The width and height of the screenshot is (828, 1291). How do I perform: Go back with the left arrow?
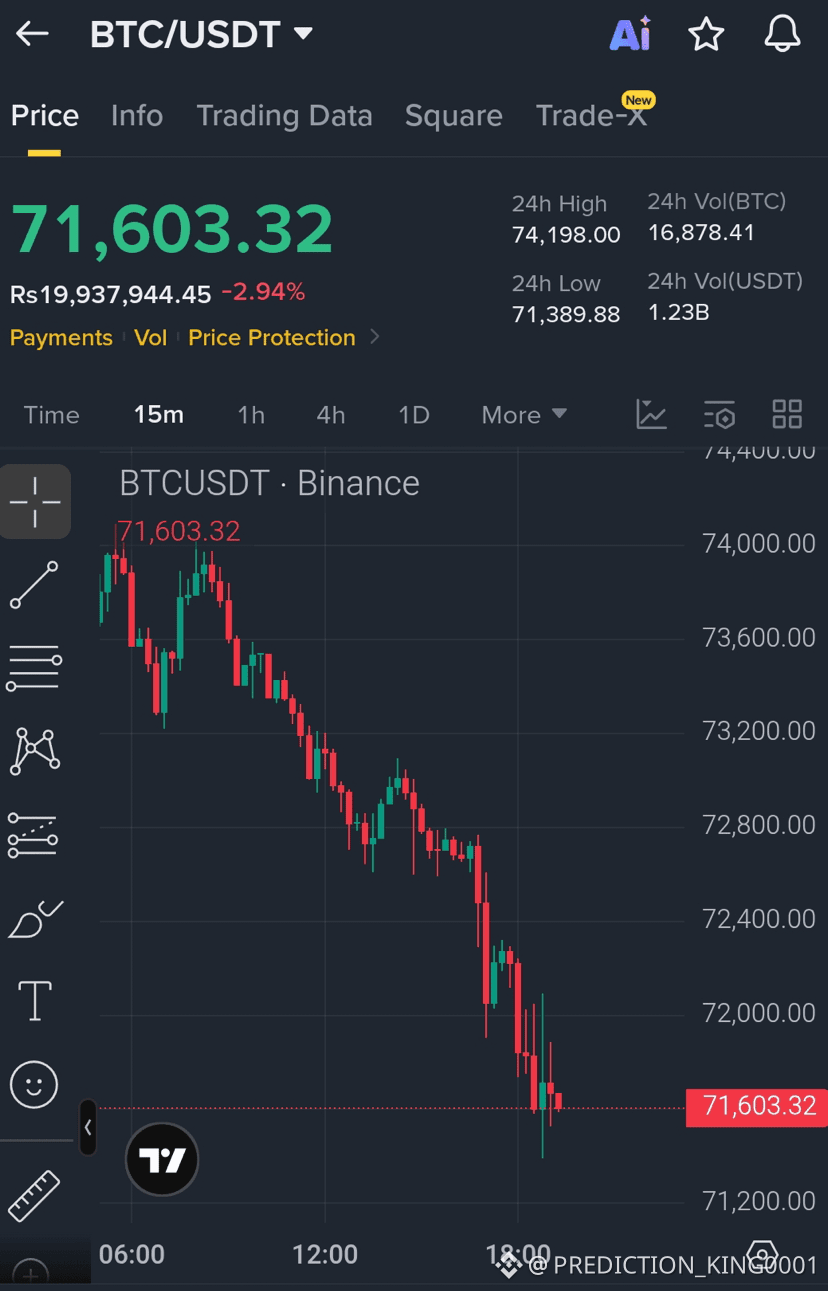(32, 34)
